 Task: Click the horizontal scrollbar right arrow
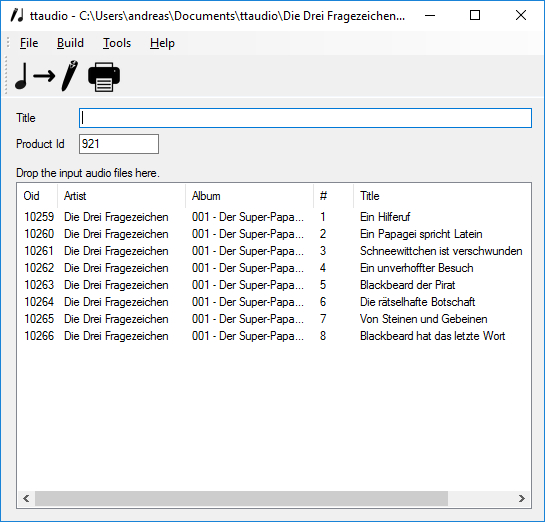pyautogui.click(x=522, y=499)
